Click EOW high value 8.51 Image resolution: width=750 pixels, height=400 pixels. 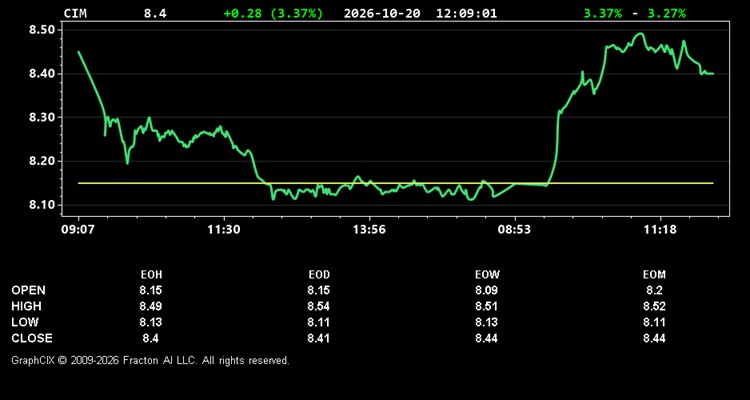click(486, 306)
